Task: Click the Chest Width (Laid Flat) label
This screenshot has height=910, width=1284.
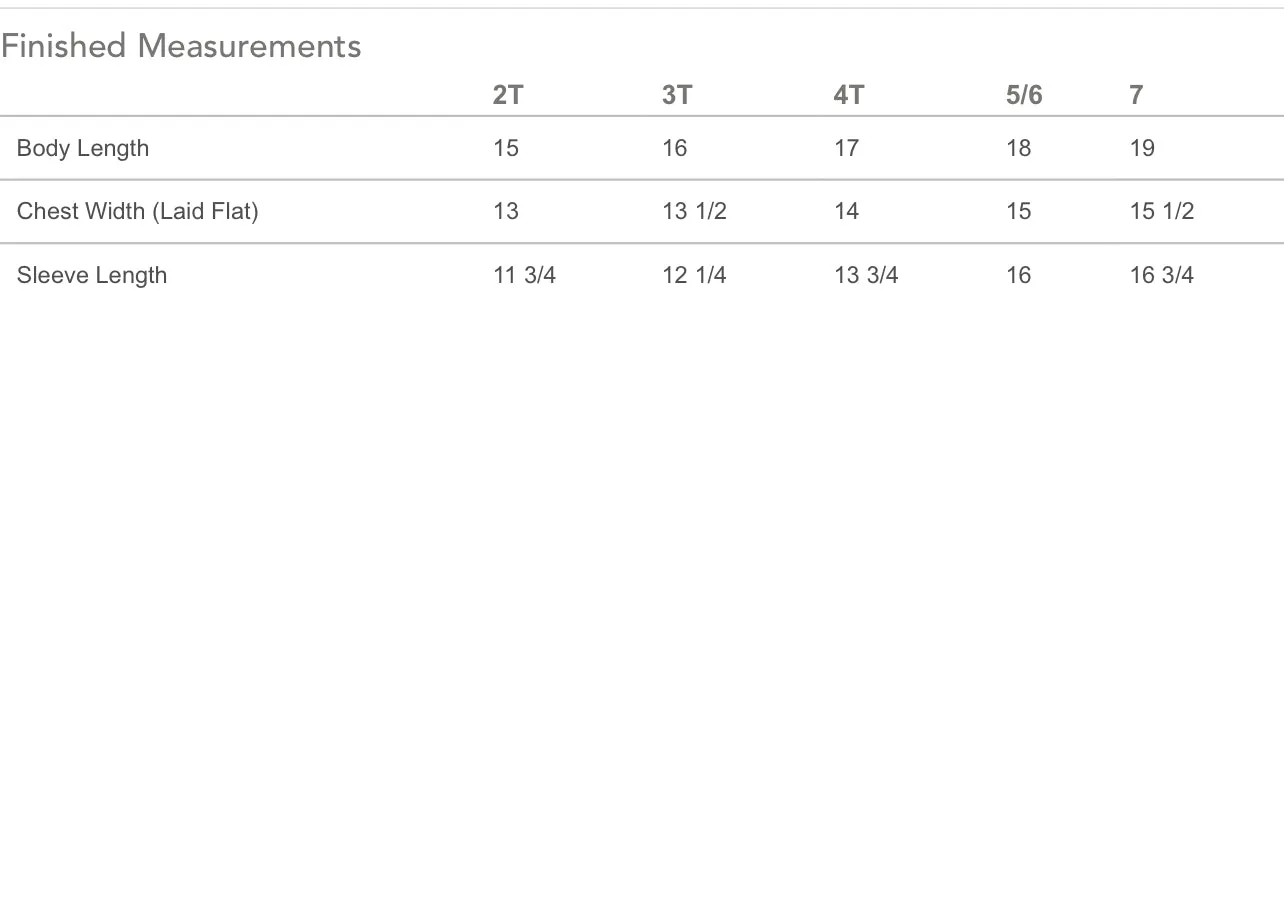Action: point(138,211)
